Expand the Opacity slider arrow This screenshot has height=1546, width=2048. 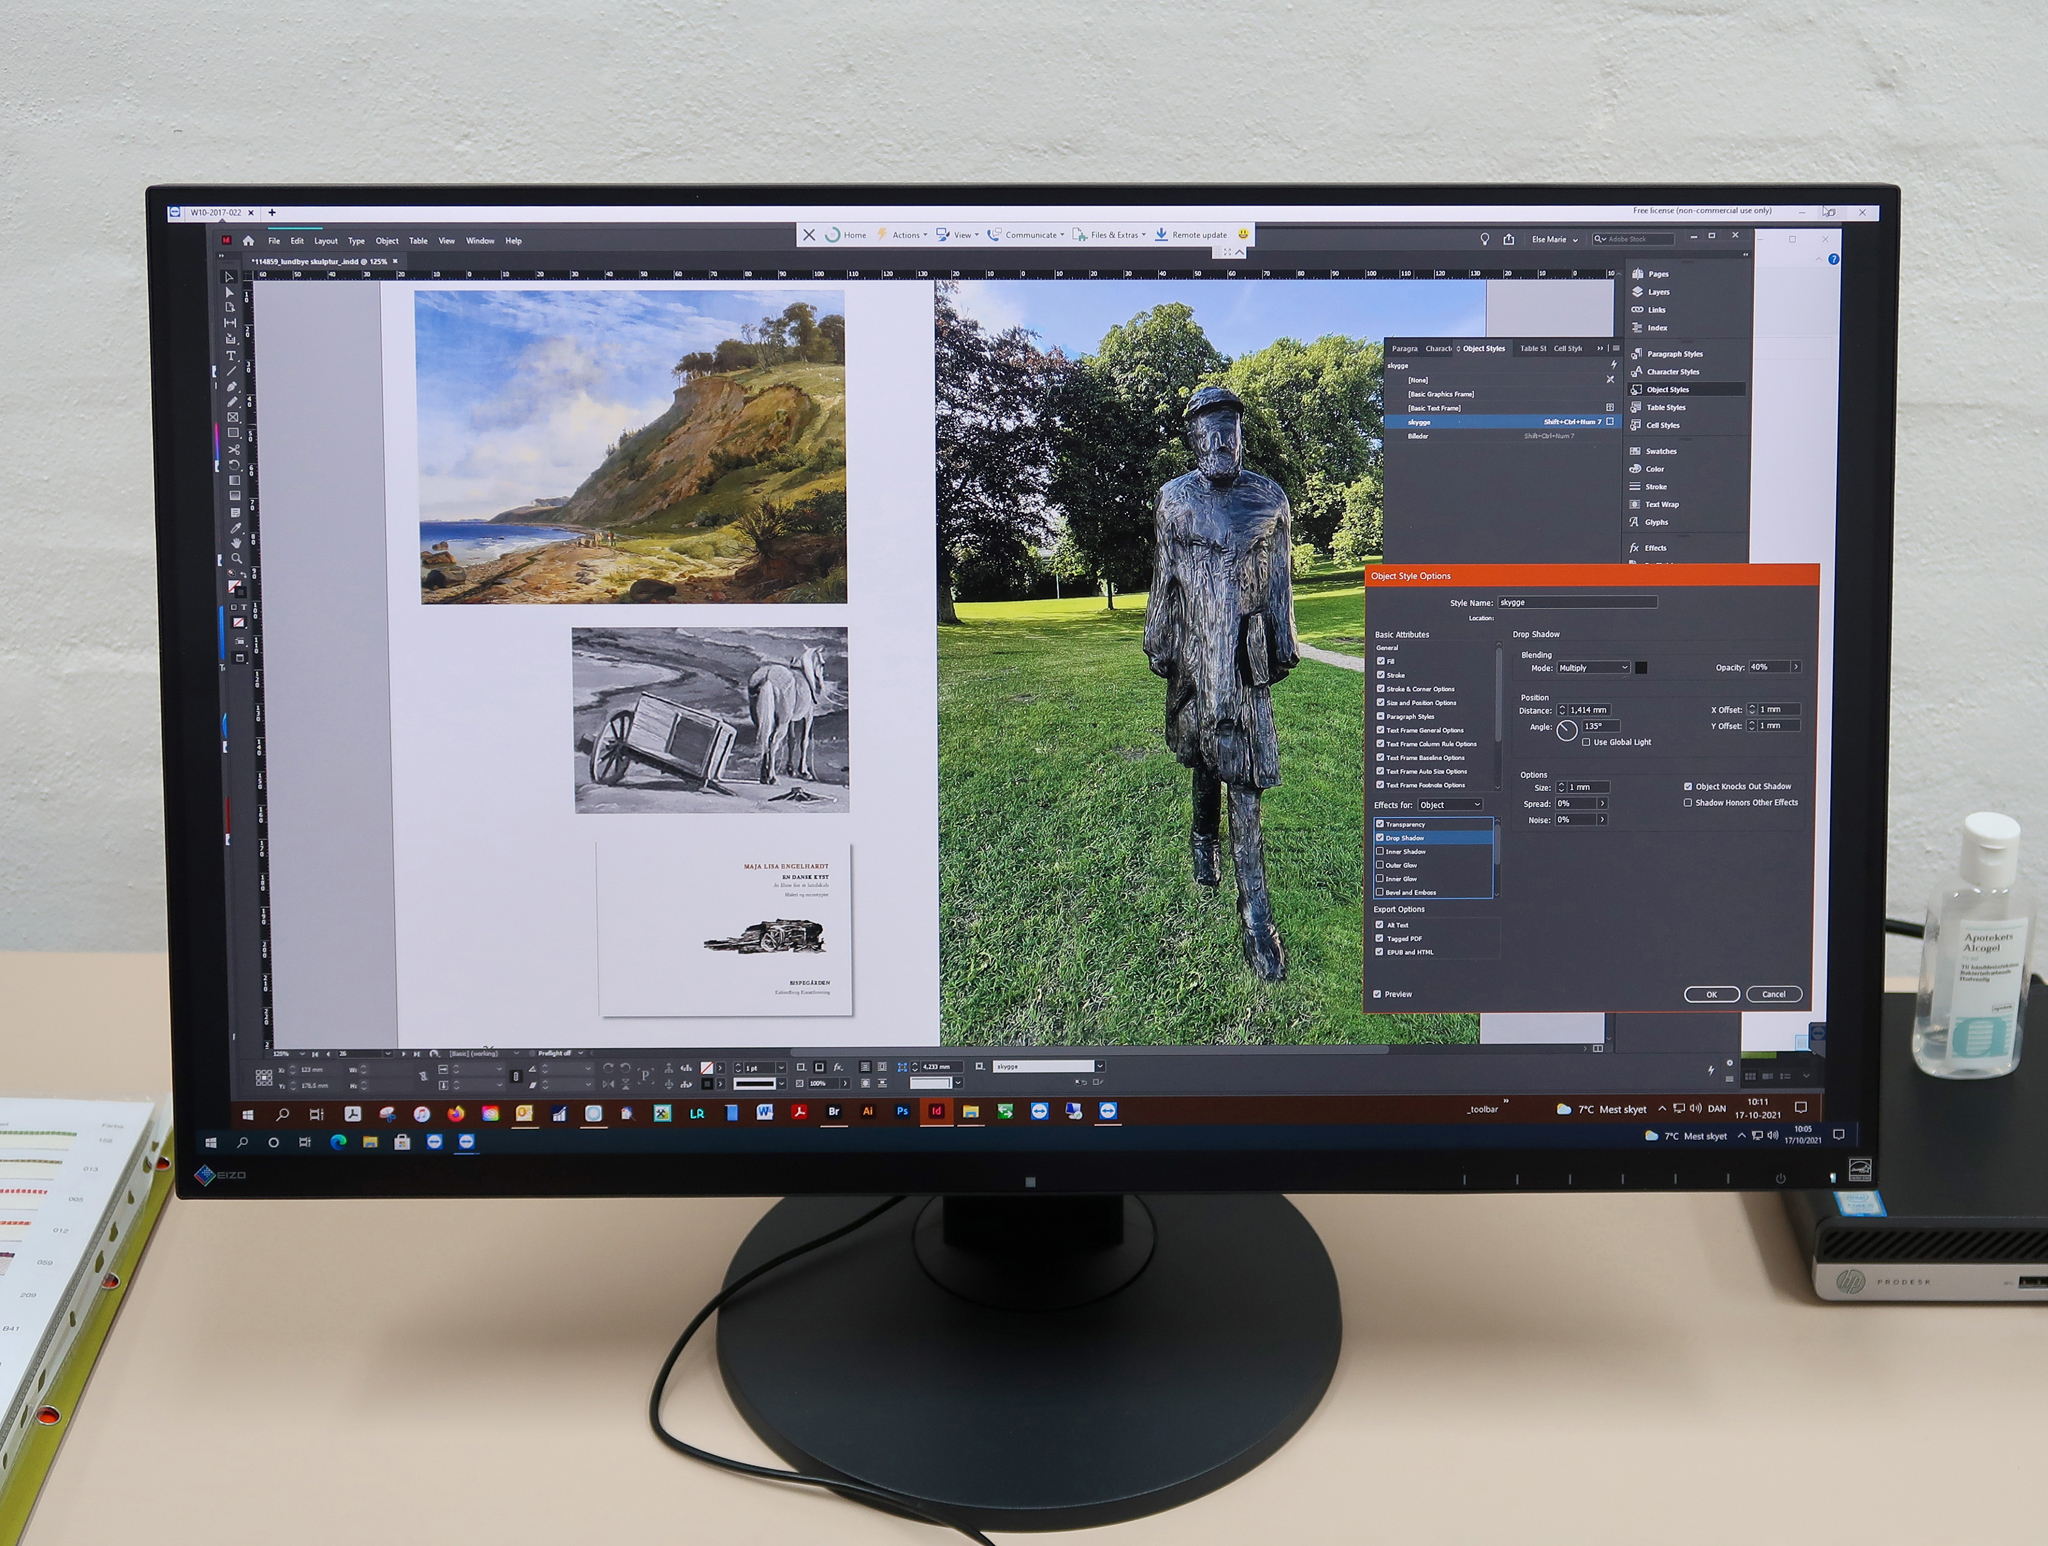(x=1796, y=667)
